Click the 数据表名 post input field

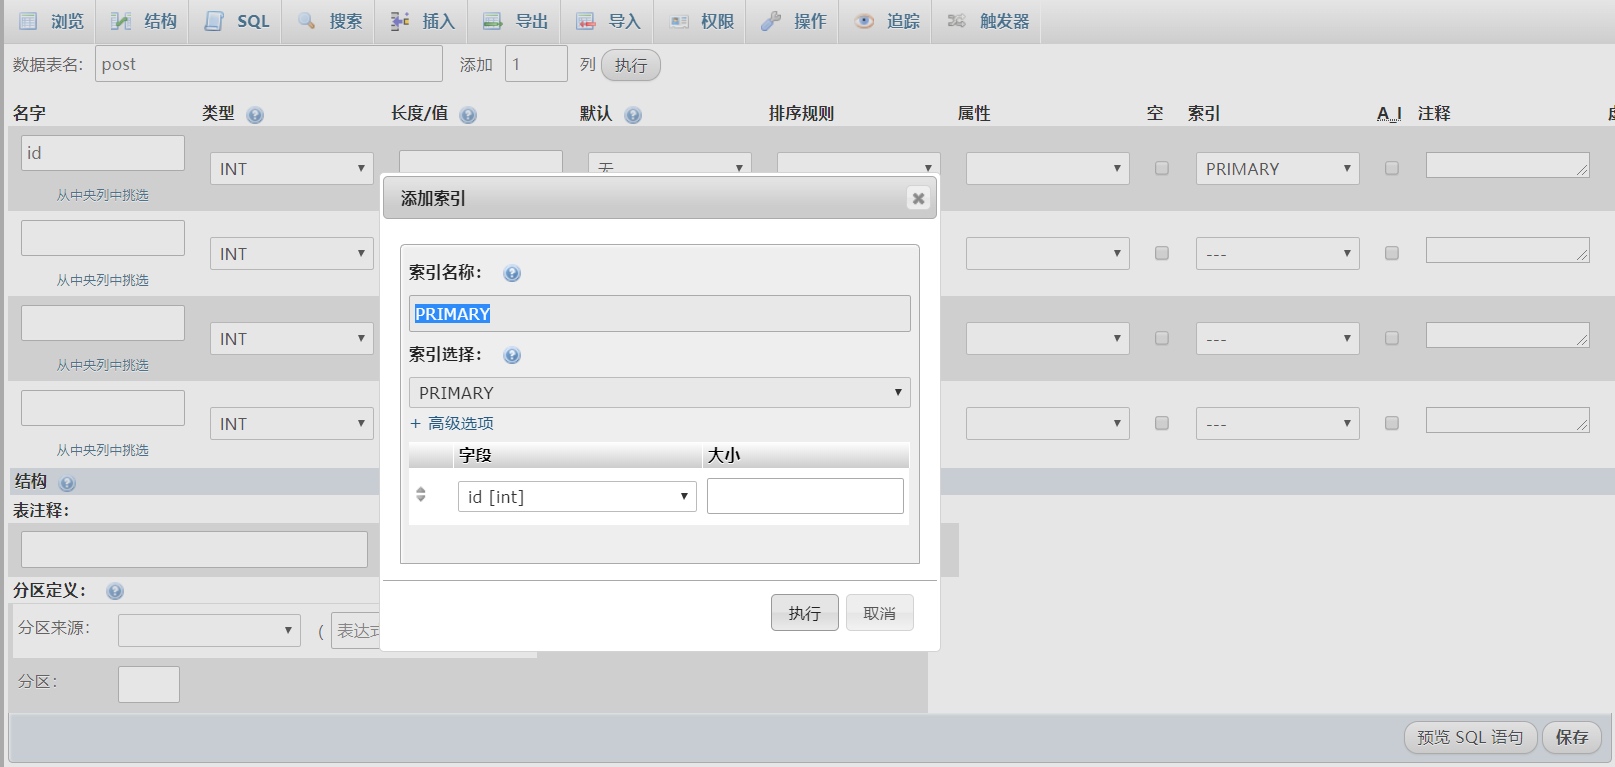269,64
